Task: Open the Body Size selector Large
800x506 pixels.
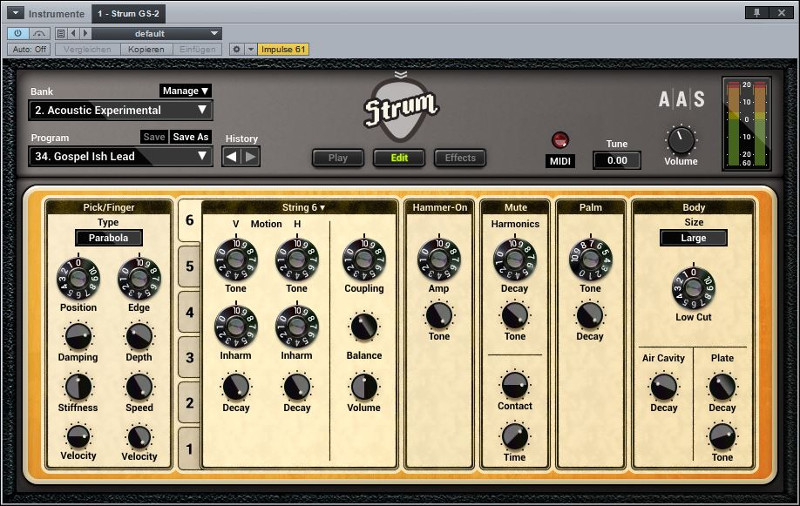Action: pos(693,238)
